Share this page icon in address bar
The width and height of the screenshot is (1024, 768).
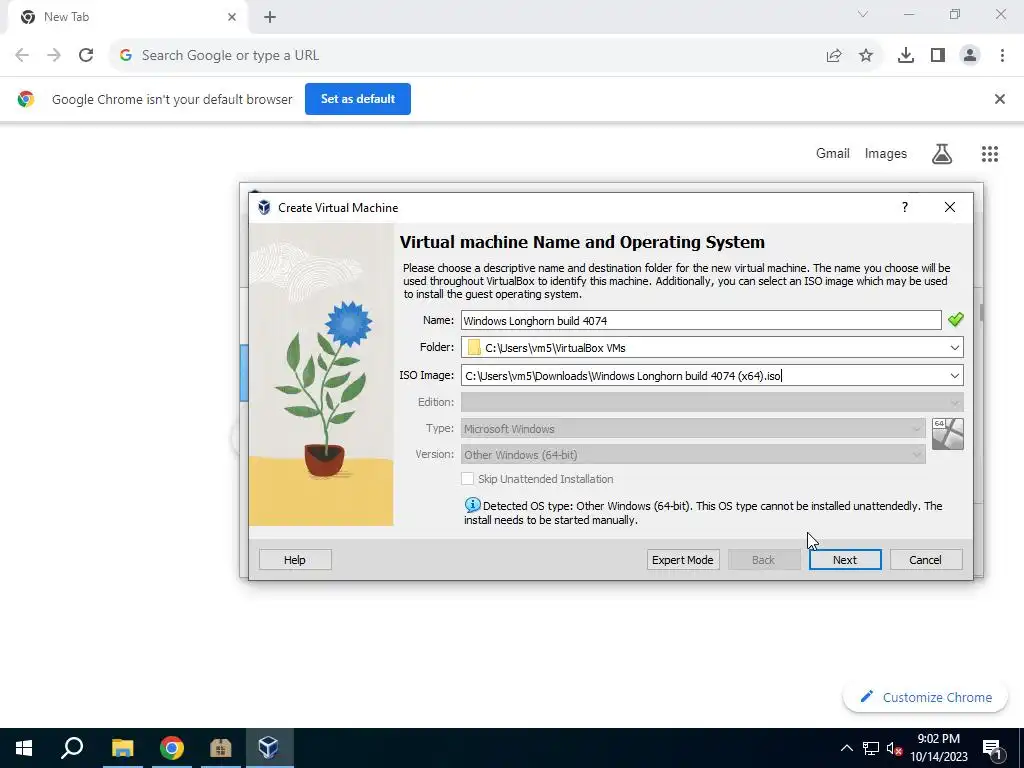pyautogui.click(x=833, y=56)
